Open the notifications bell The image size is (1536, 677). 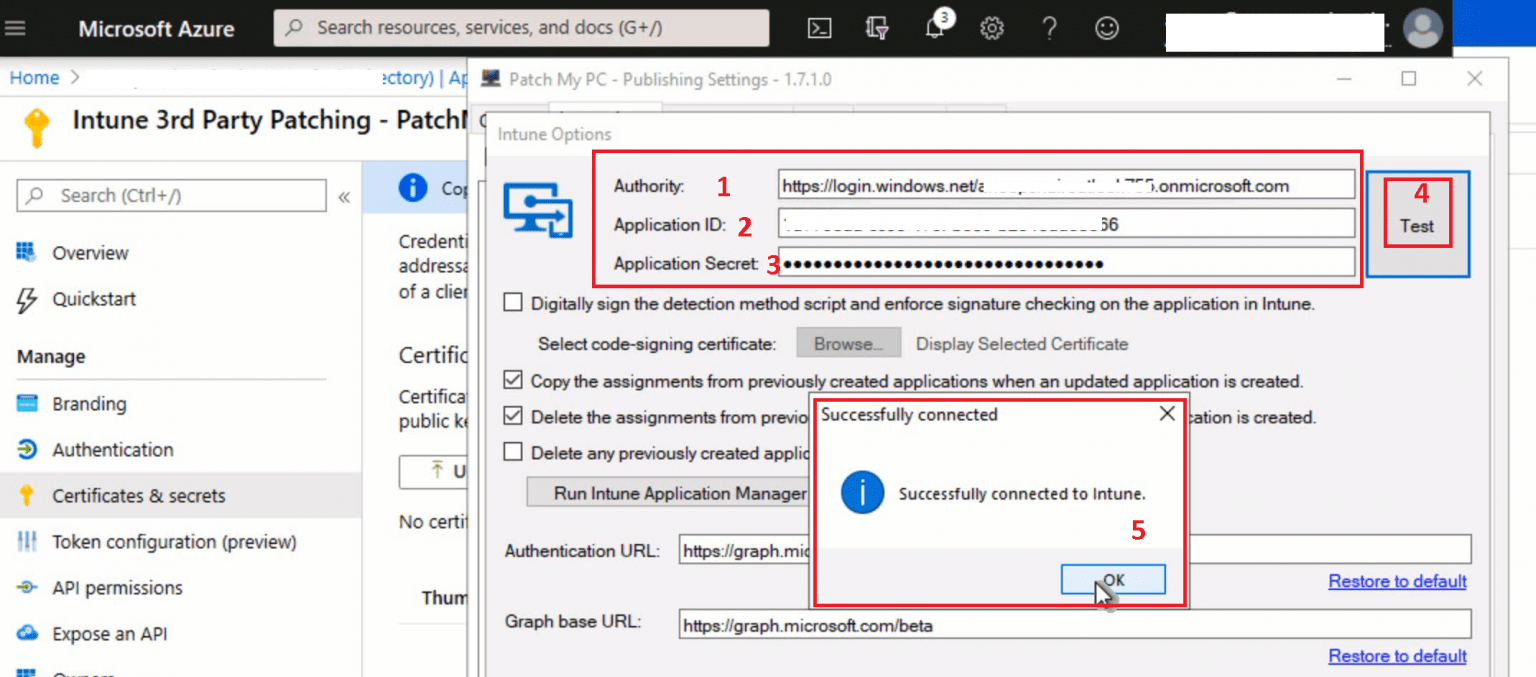point(935,28)
